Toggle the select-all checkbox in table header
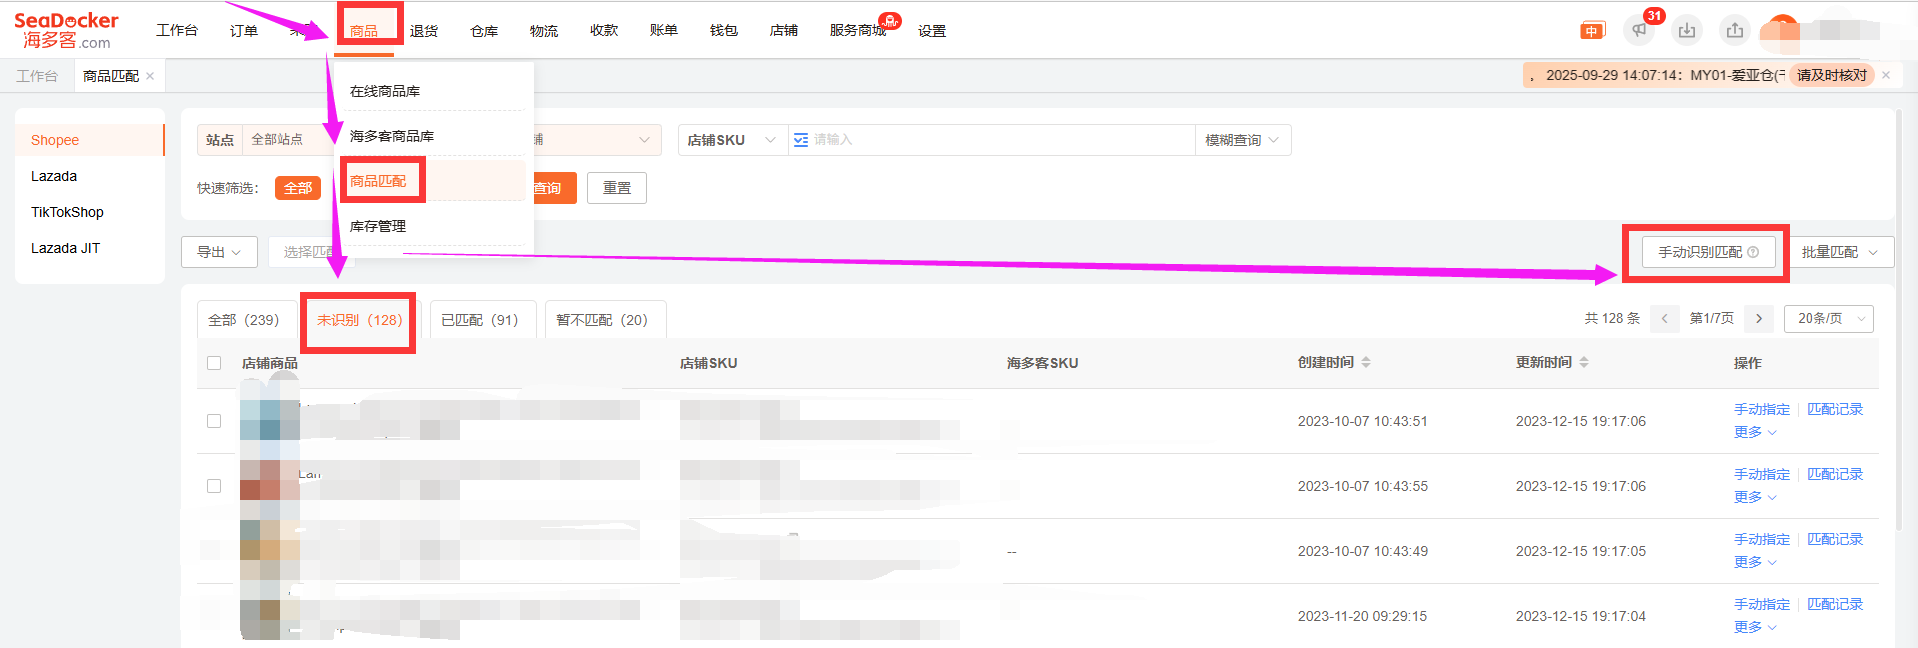Screen dimensions: 1918x648 pyautogui.click(x=214, y=363)
